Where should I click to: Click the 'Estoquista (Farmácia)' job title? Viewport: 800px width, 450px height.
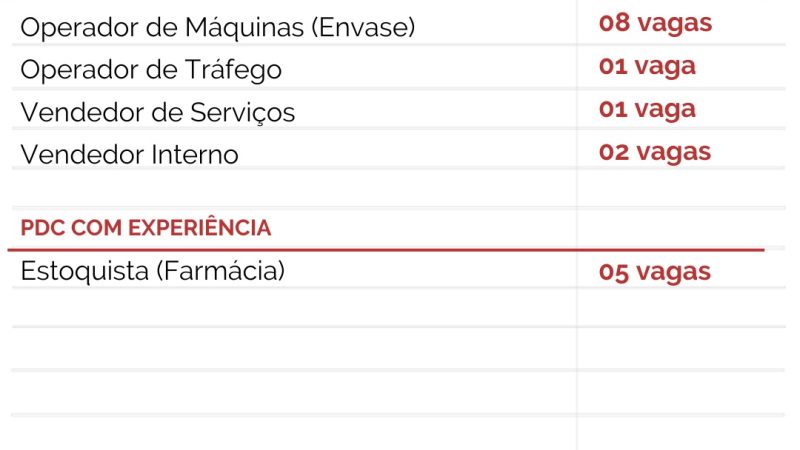(153, 270)
